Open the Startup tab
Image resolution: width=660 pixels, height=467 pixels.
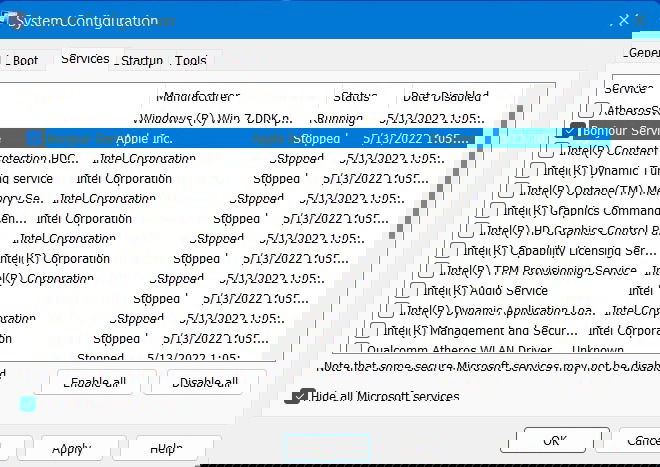coord(141,61)
